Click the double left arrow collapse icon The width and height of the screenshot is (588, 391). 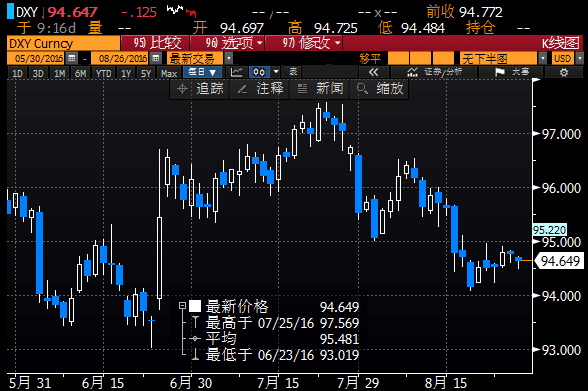[374, 72]
